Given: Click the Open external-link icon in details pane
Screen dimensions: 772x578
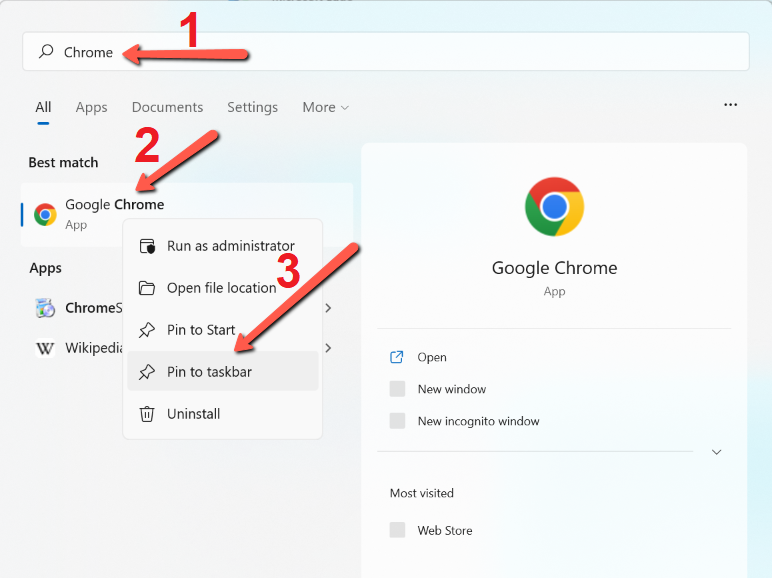Looking at the screenshot, I should (x=396, y=357).
